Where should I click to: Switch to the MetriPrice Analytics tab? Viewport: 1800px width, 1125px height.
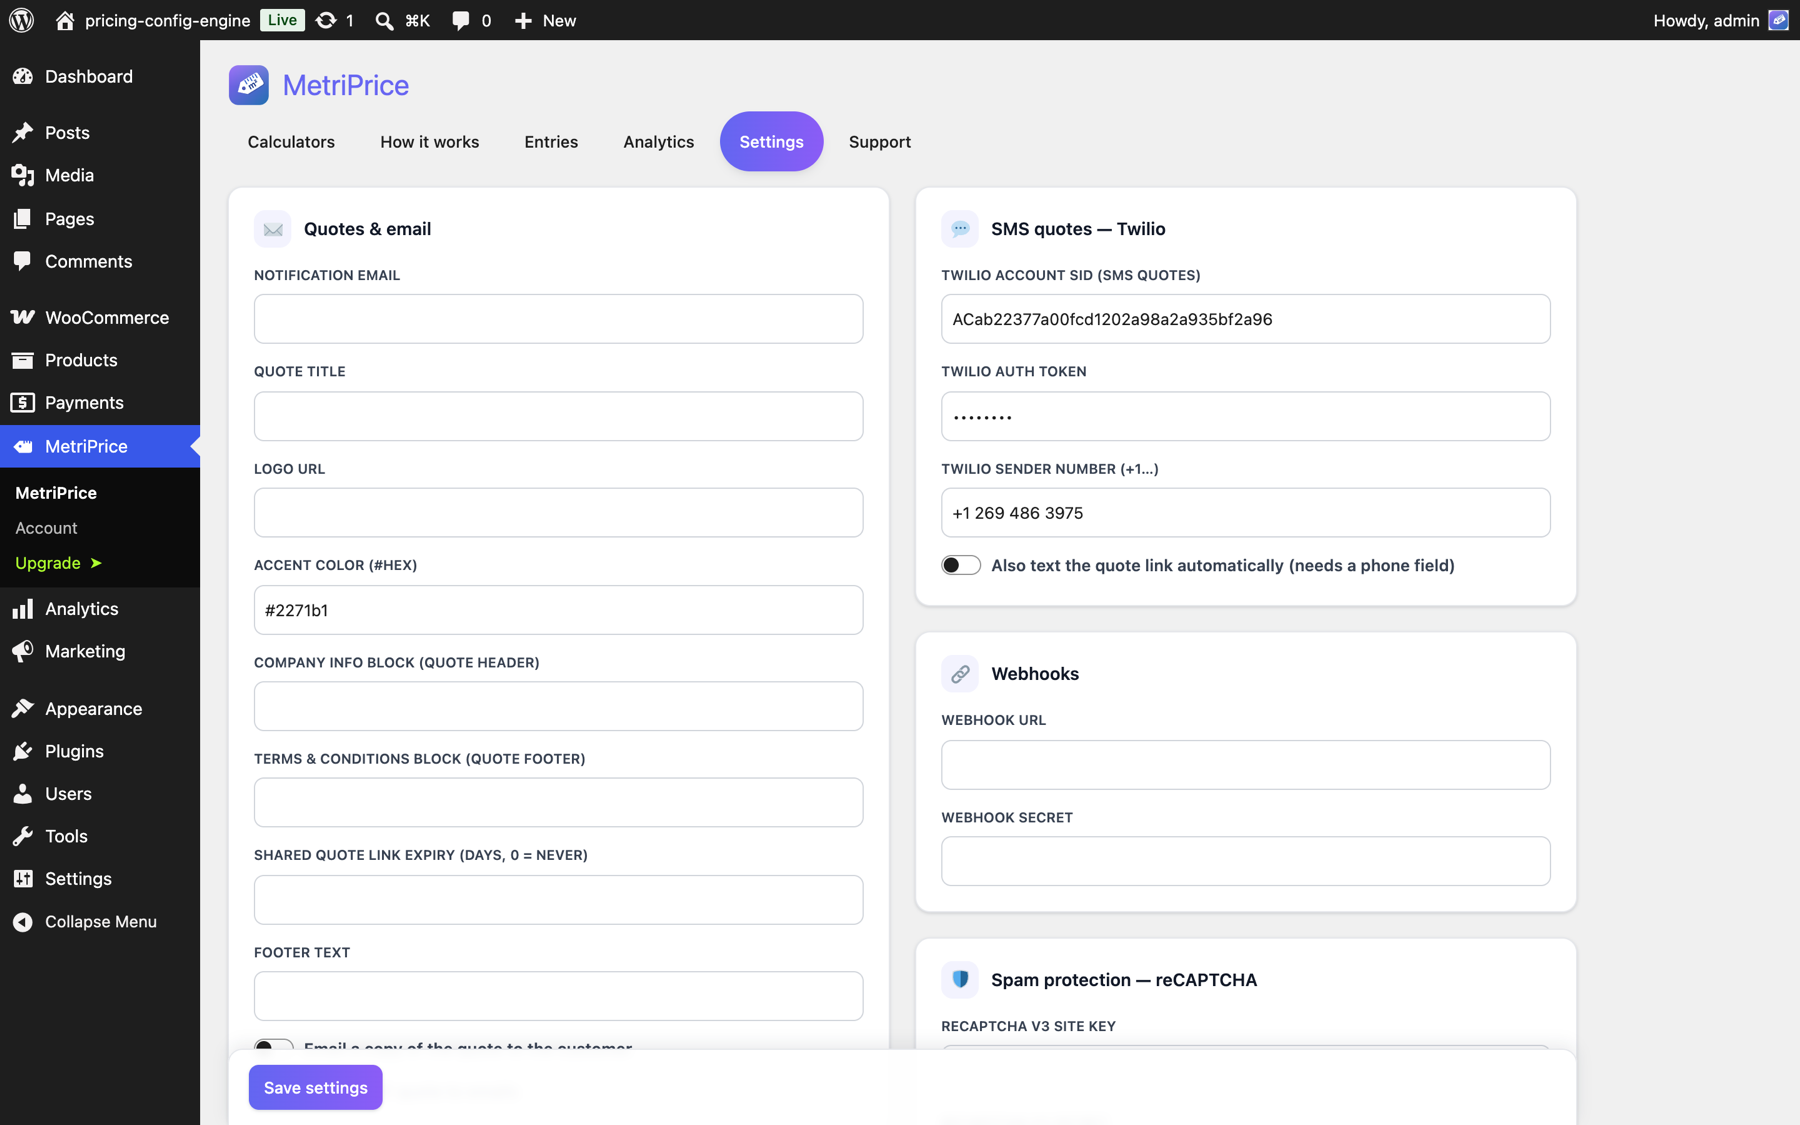(658, 141)
